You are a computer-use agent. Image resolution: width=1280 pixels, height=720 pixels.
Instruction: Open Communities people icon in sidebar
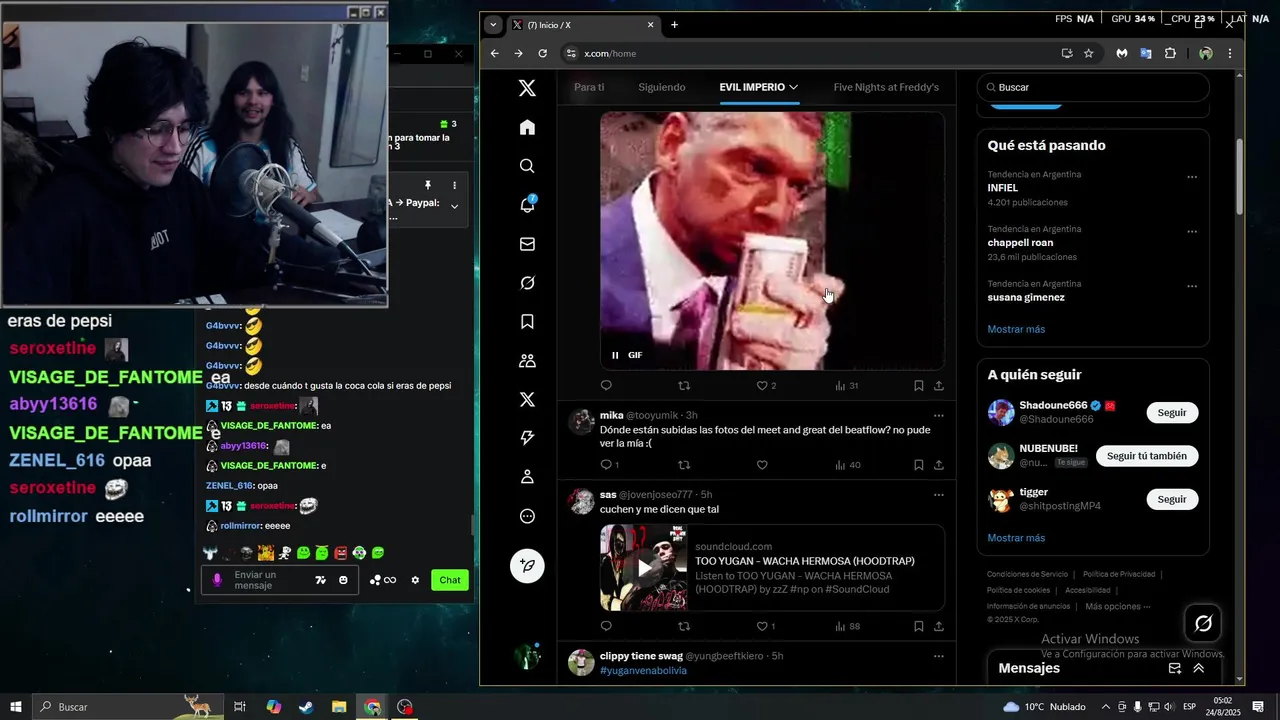pos(527,361)
